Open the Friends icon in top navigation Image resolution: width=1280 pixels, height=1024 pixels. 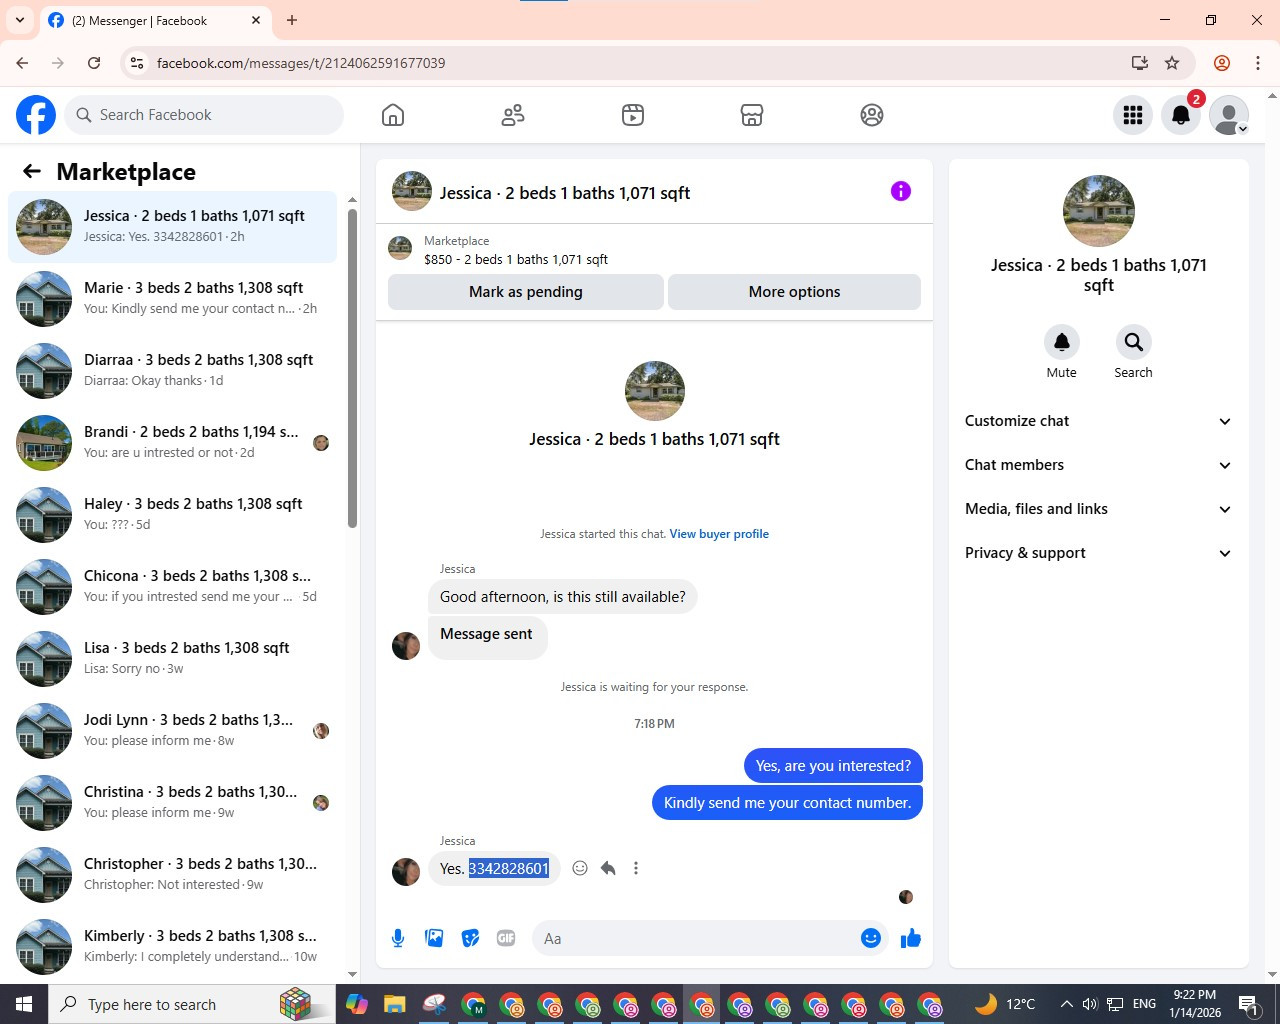[x=513, y=115]
